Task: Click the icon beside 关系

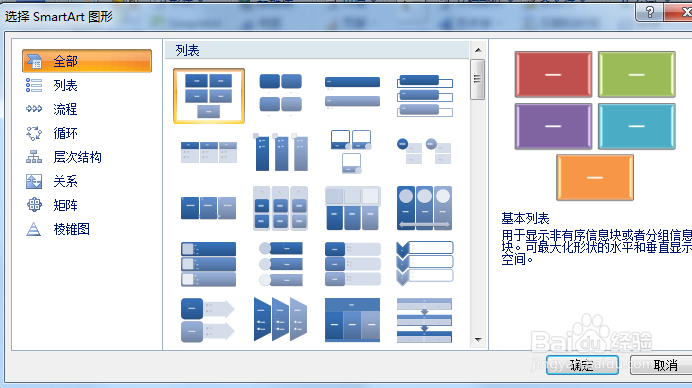Action: click(34, 181)
